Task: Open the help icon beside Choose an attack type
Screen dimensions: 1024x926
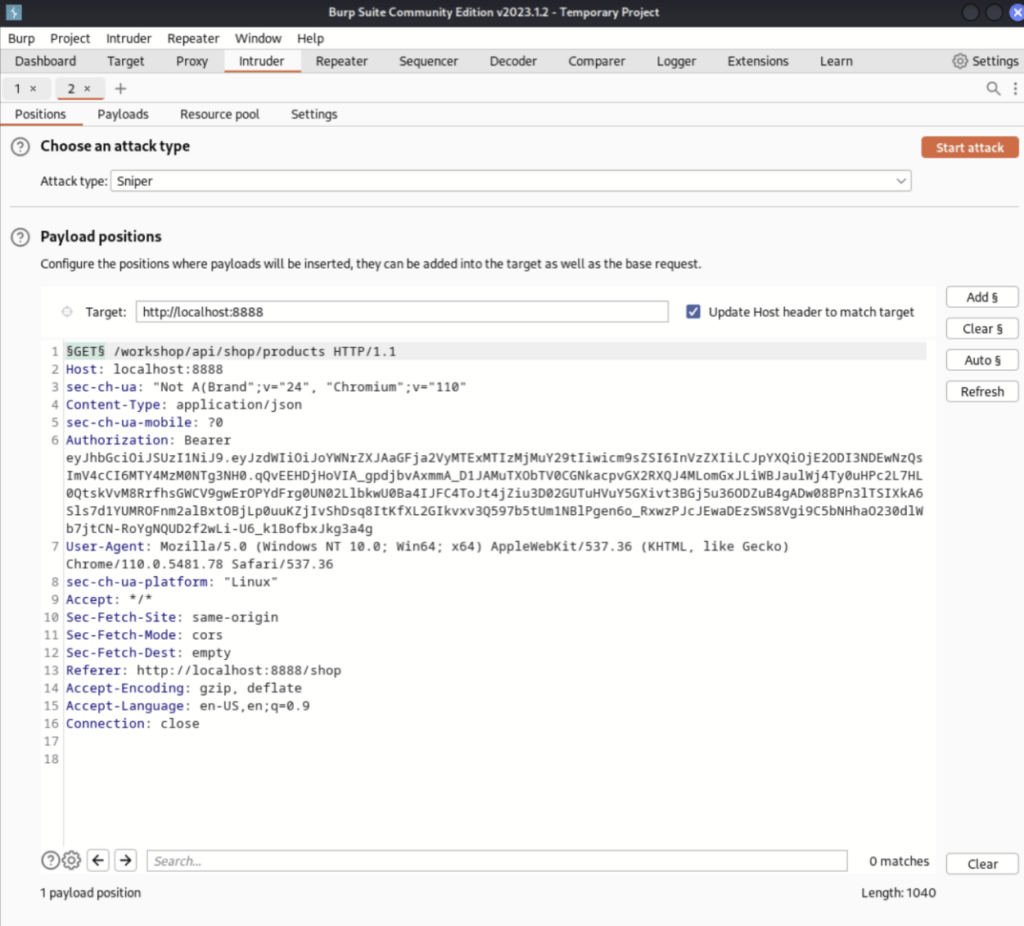Action: (x=19, y=146)
